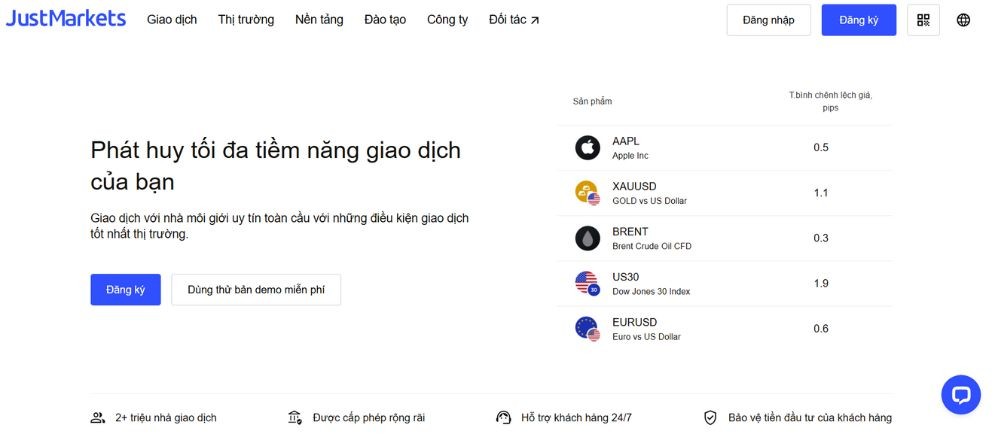
Task: Click the JustMarkets logo
Action: pyautogui.click(x=66, y=19)
